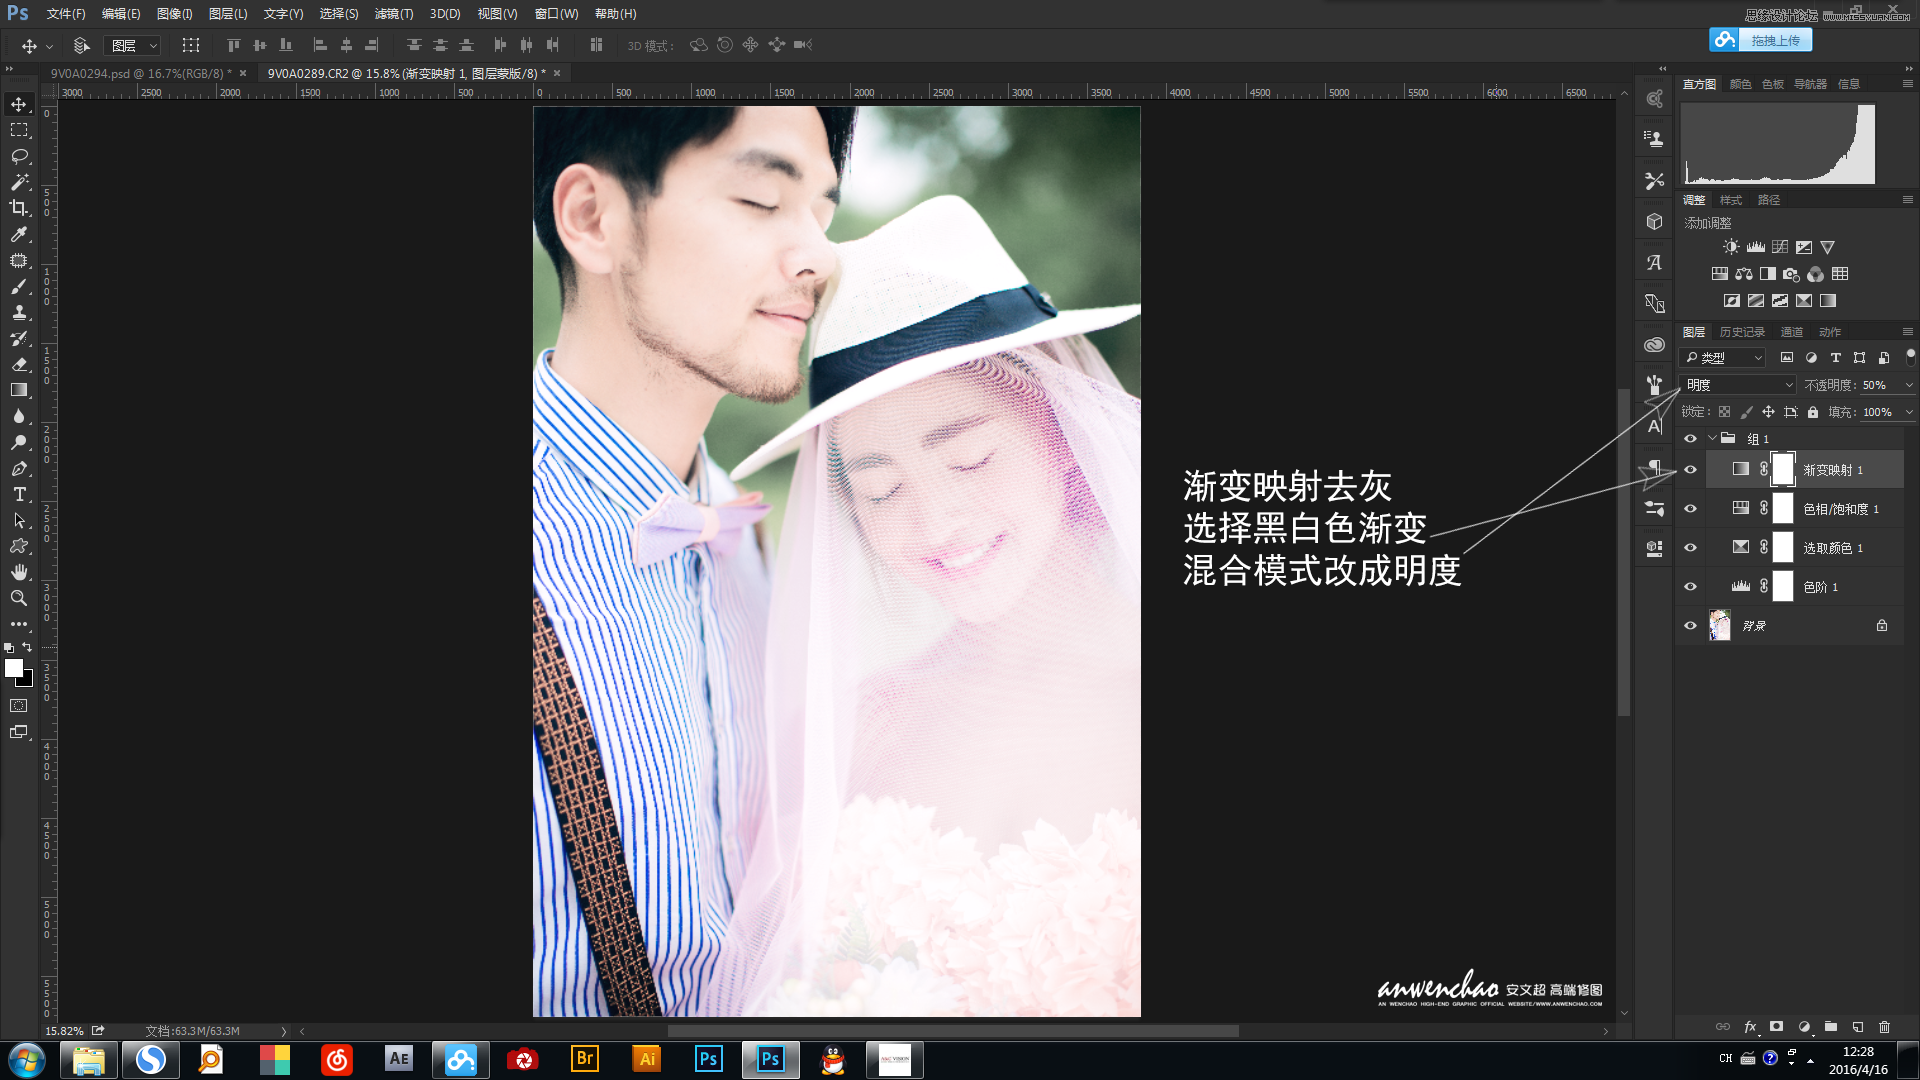Screen dimensions: 1920x1080
Task: Open the blend mode dropdown showing 明度
Action: point(1738,385)
